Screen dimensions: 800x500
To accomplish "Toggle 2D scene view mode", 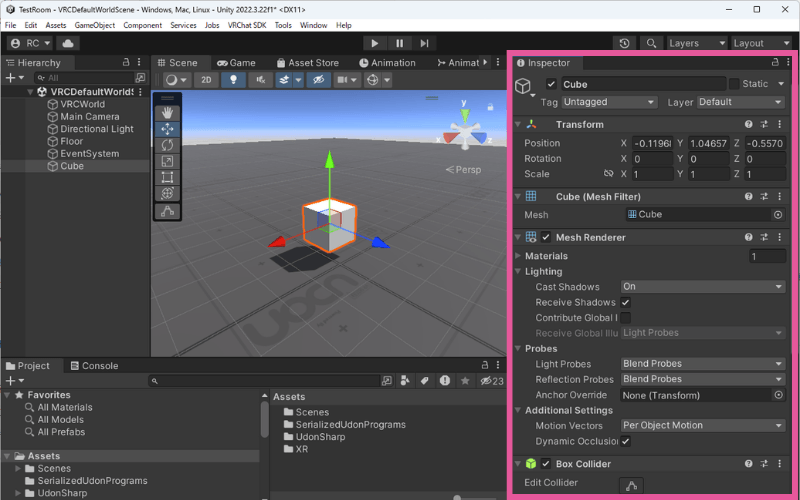I will (x=206, y=80).
